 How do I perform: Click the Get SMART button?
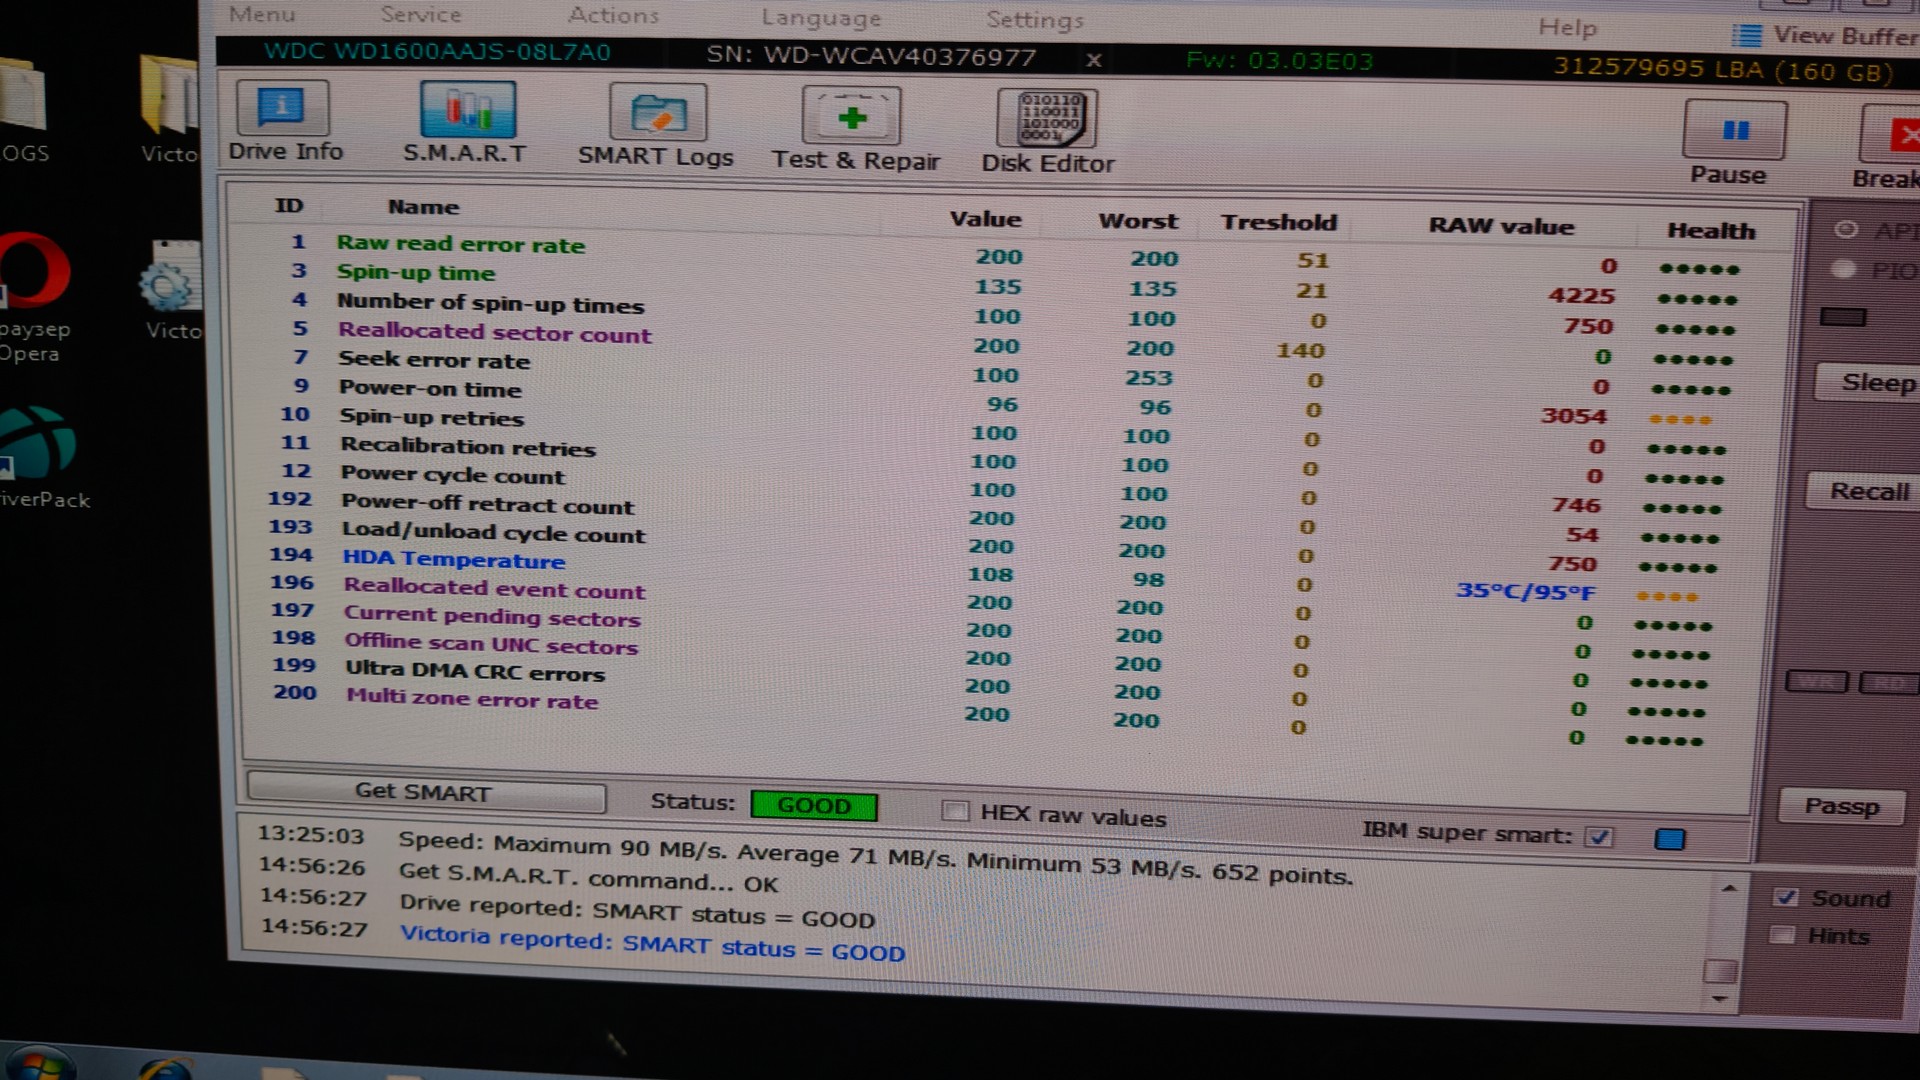[x=425, y=792]
